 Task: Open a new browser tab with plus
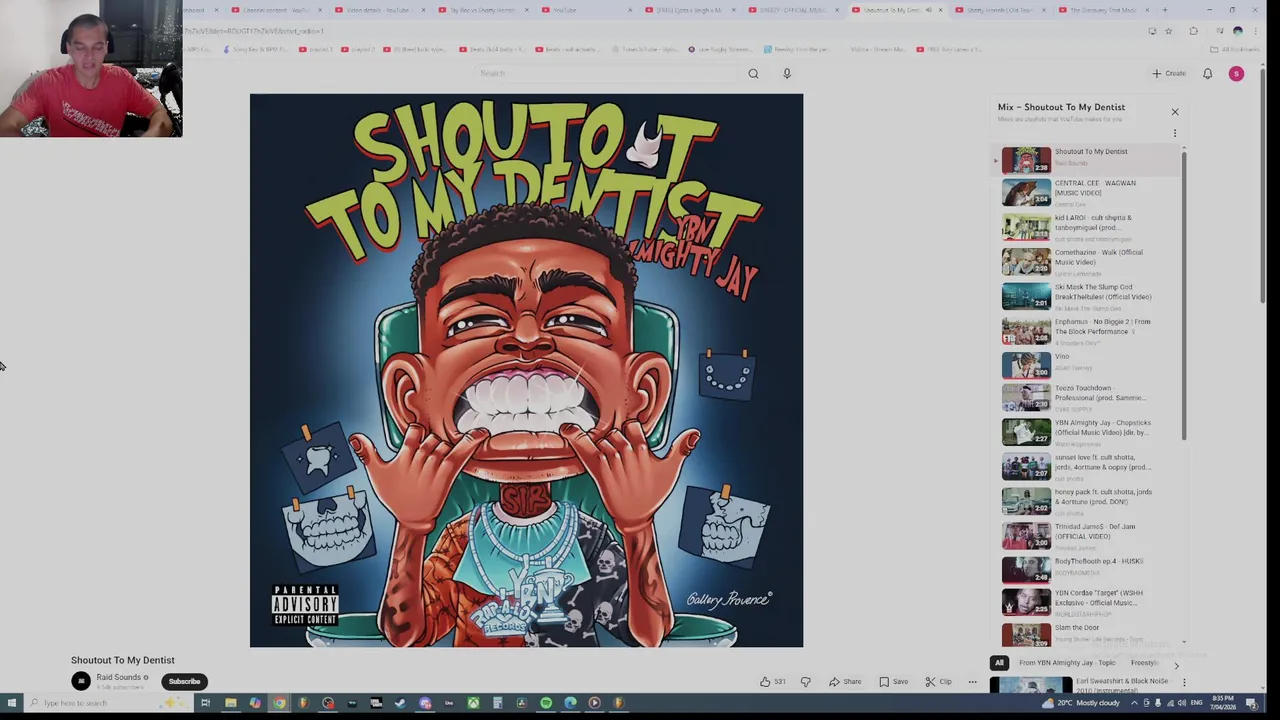pyautogui.click(x=1164, y=10)
